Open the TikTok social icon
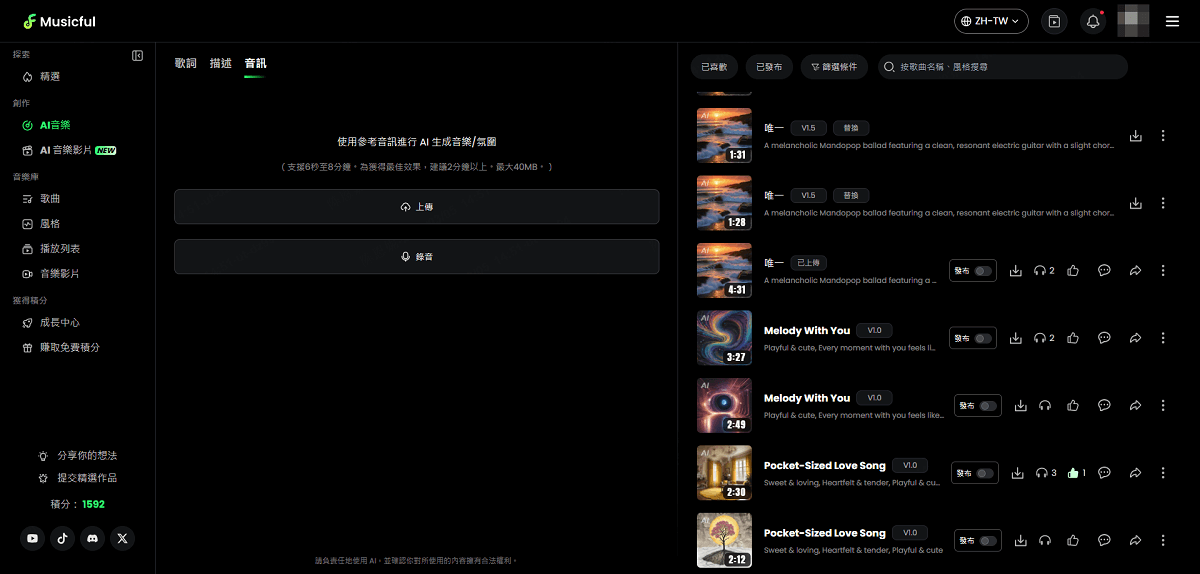This screenshot has height=574, width=1200. (x=63, y=538)
